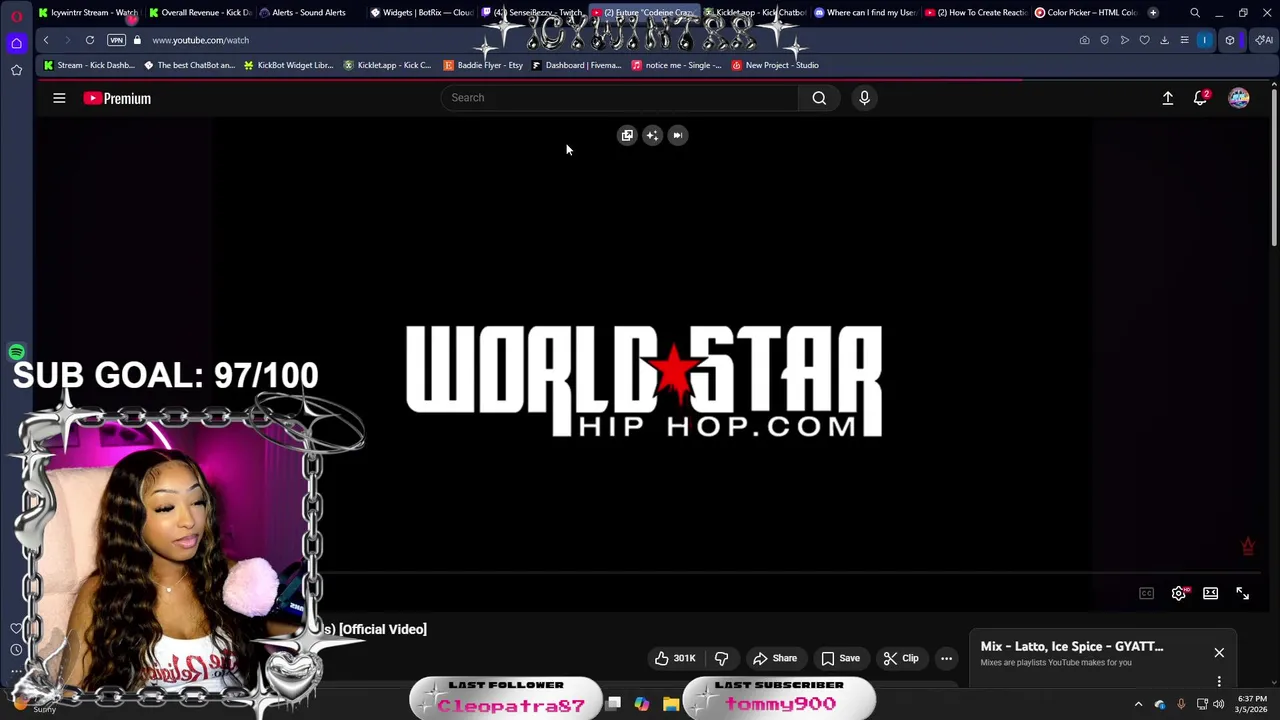Save the video to a playlist
This screenshot has height=720, width=1280.
(840, 658)
